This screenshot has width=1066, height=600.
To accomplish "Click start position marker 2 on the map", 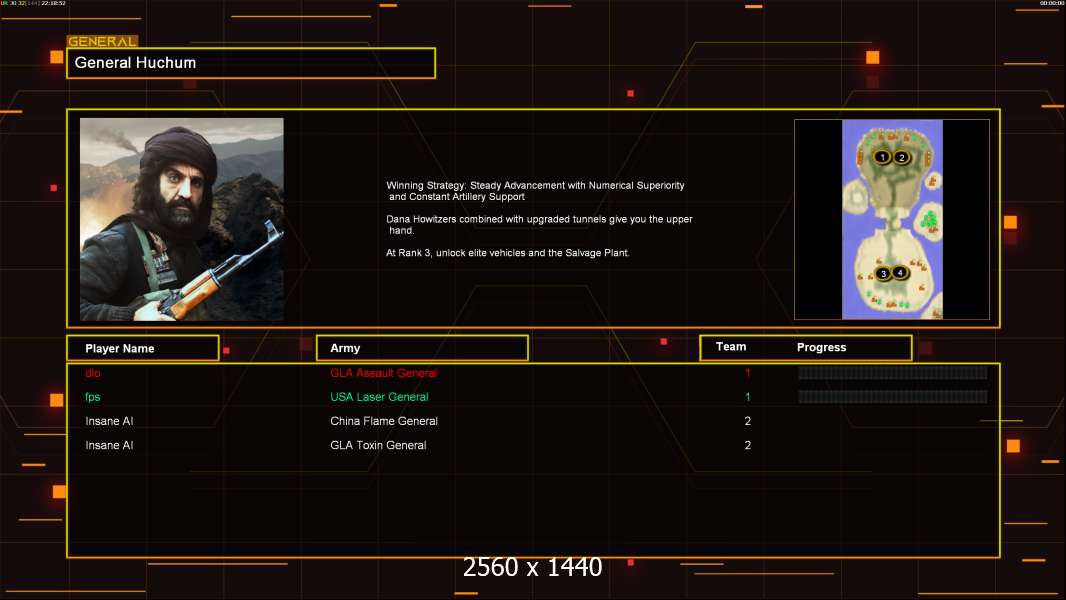I will pyautogui.click(x=901, y=158).
